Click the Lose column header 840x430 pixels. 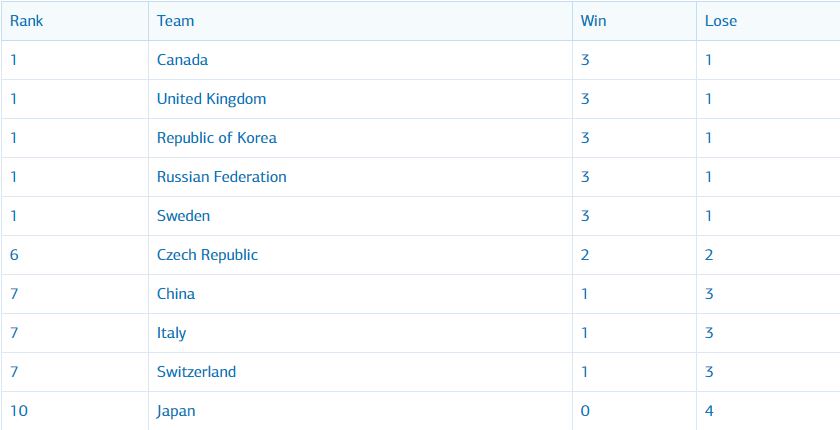720,20
